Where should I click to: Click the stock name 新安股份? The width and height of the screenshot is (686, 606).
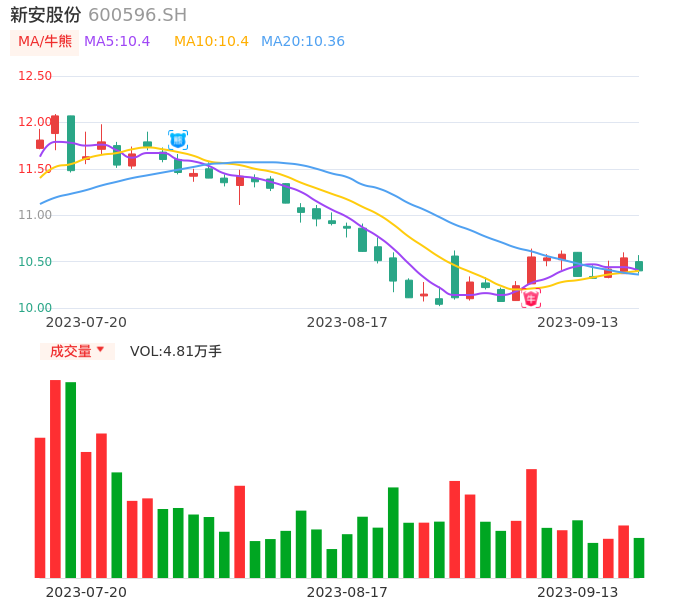[x=46, y=15]
